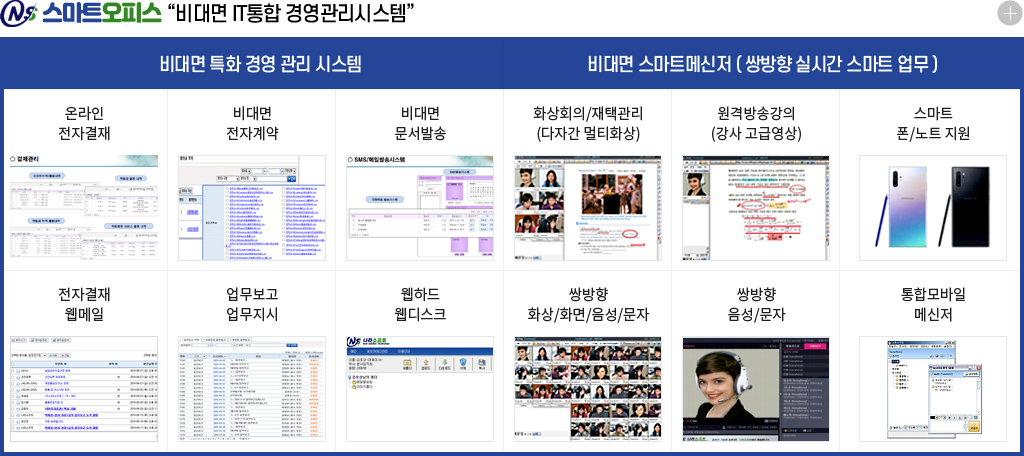
Task: View the 업무보고 table thumbnail
Action: coord(252,389)
